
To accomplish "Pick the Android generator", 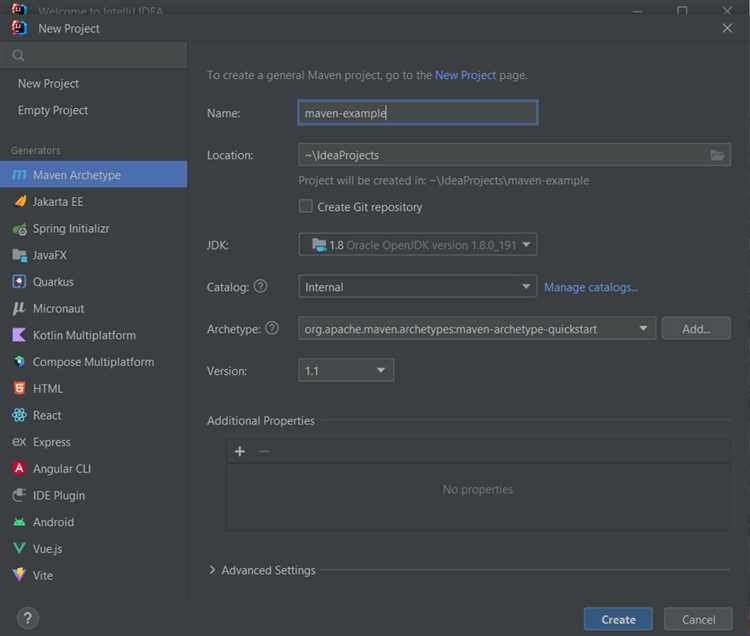I will coord(94,522).
